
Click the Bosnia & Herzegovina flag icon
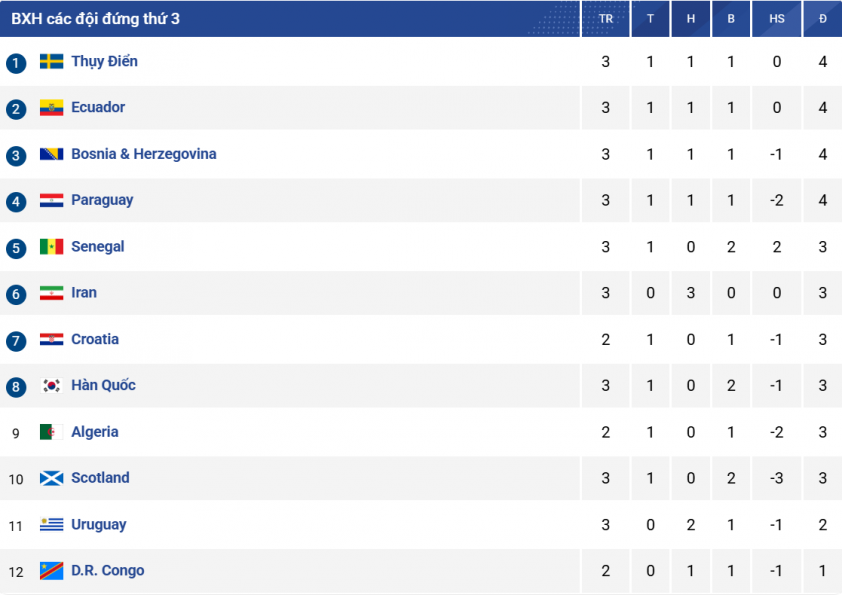[x=52, y=155]
